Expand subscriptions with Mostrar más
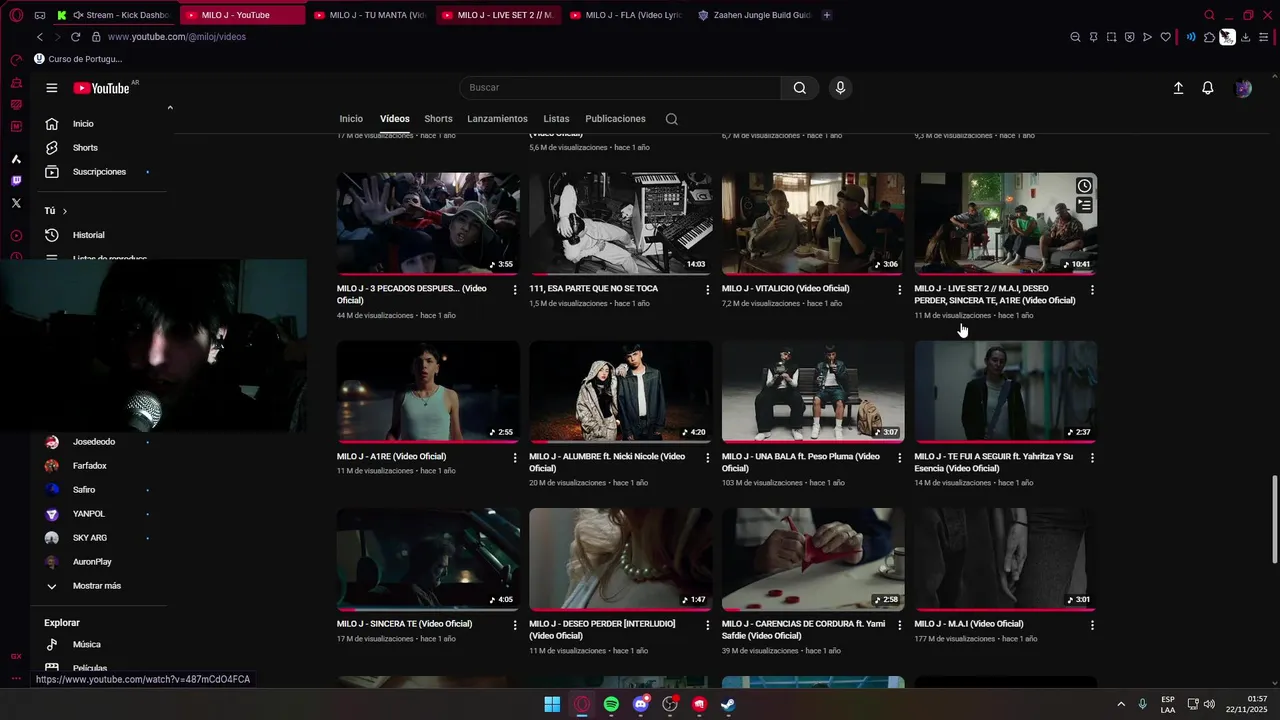 click(96, 586)
